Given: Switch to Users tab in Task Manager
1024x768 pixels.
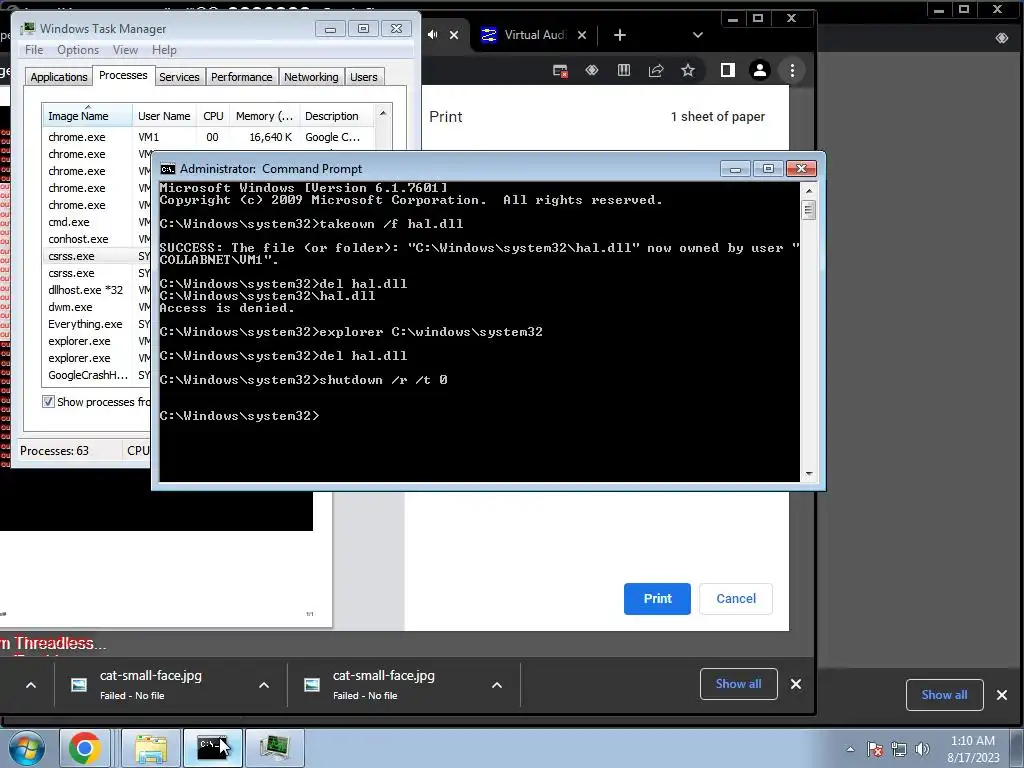Looking at the screenshot, I should (x=364, y=77).
